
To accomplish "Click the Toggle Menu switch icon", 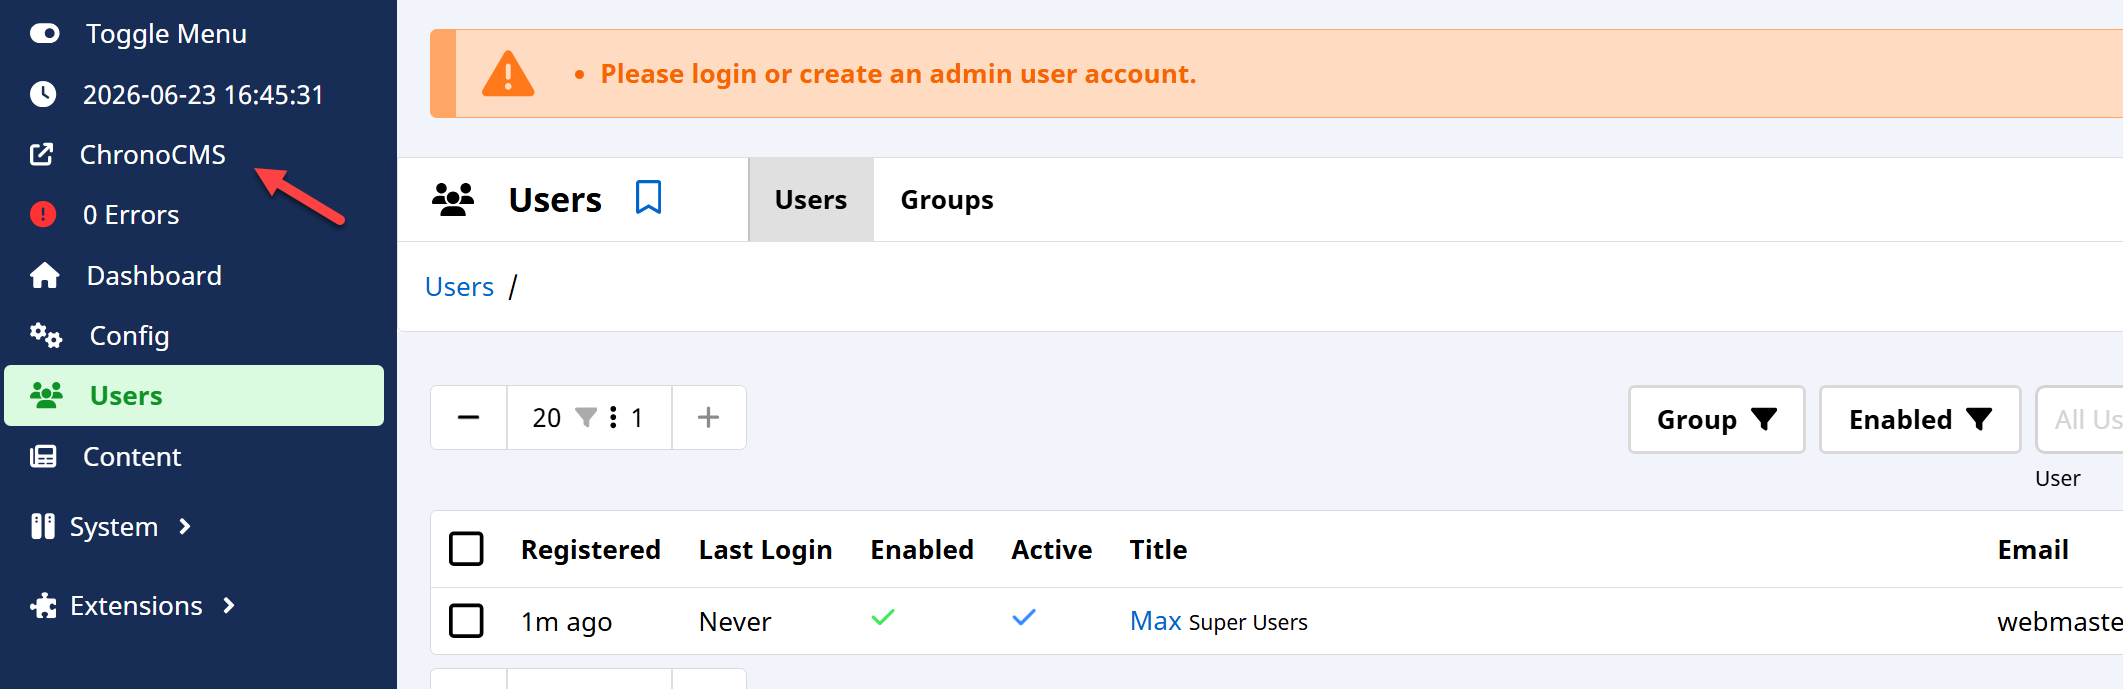I will coord(44,34).
